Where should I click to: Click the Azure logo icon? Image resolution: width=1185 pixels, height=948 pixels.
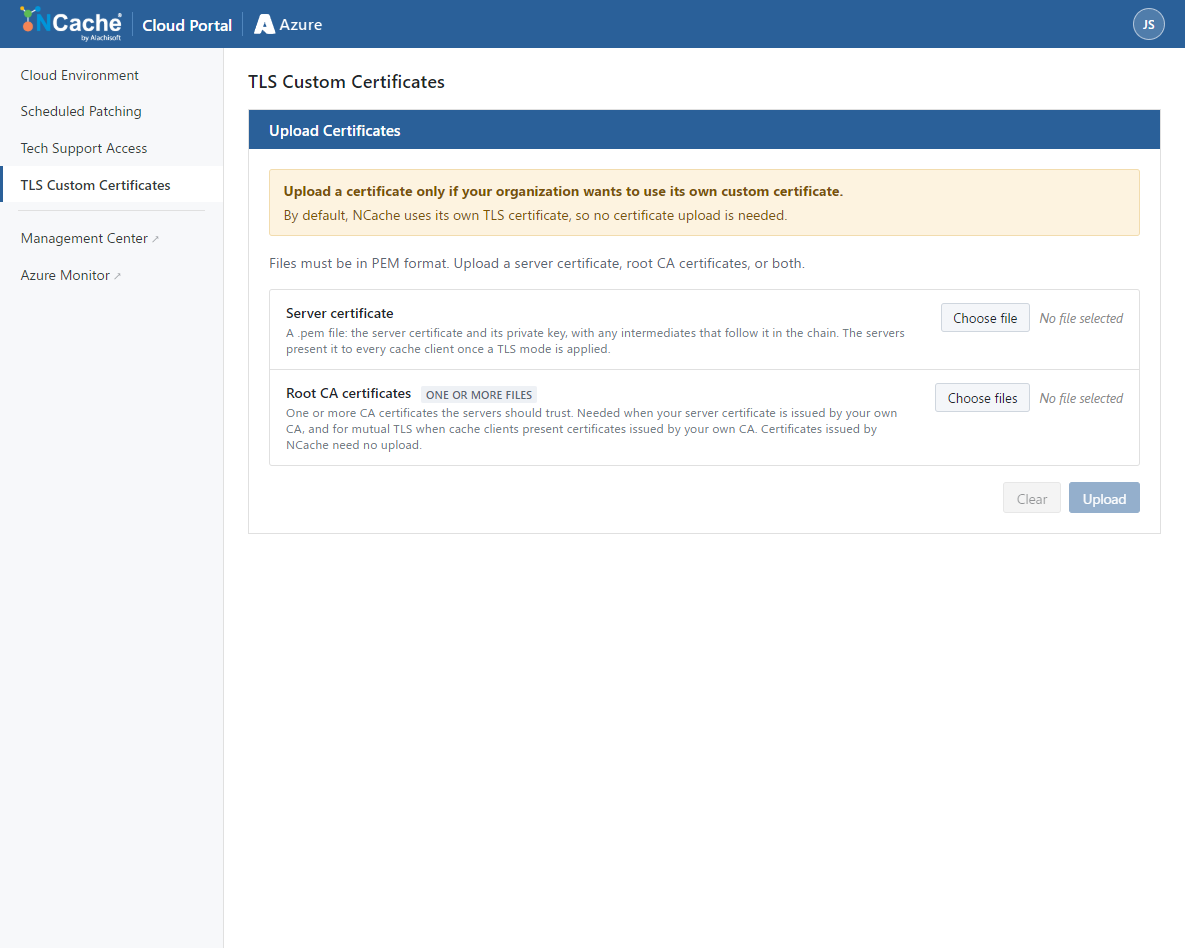point(264,24)
